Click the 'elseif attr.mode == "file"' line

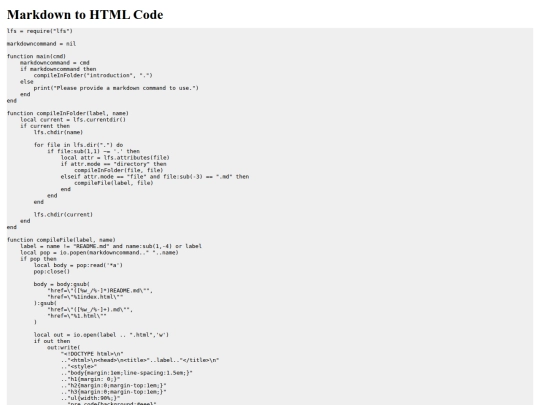(x=155, y=177)
